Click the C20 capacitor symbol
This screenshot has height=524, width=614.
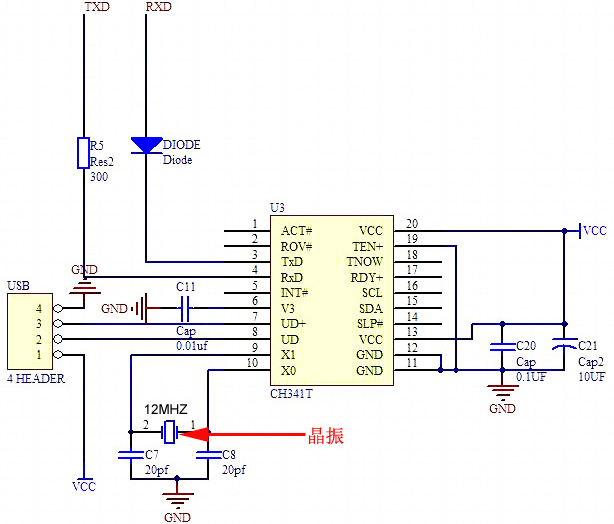tap(500, 348)
